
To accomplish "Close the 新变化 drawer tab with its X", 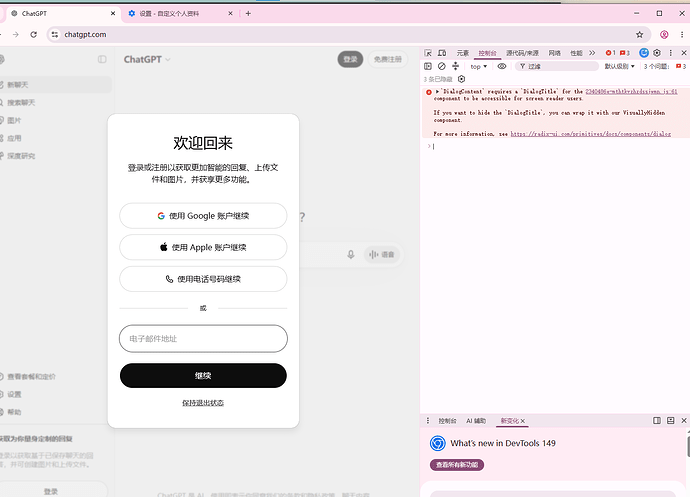I will [x=523, y=421].
